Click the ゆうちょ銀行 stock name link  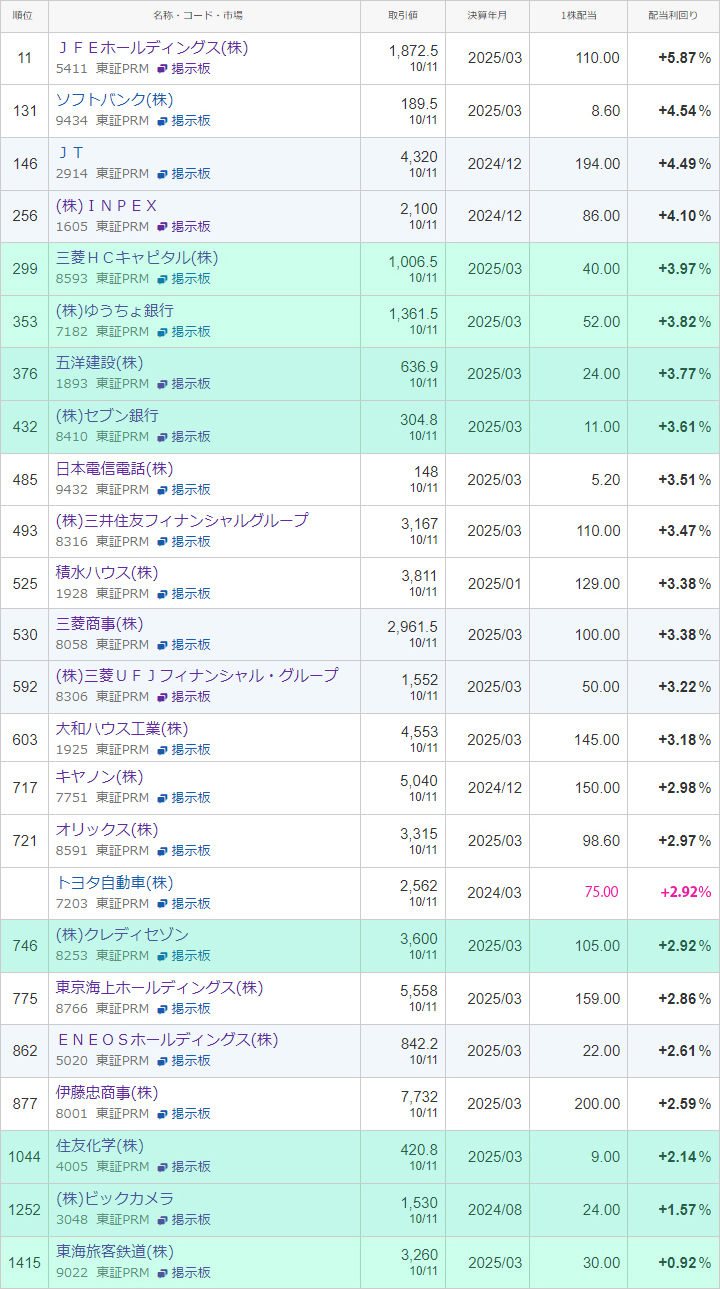pos(115,311)
